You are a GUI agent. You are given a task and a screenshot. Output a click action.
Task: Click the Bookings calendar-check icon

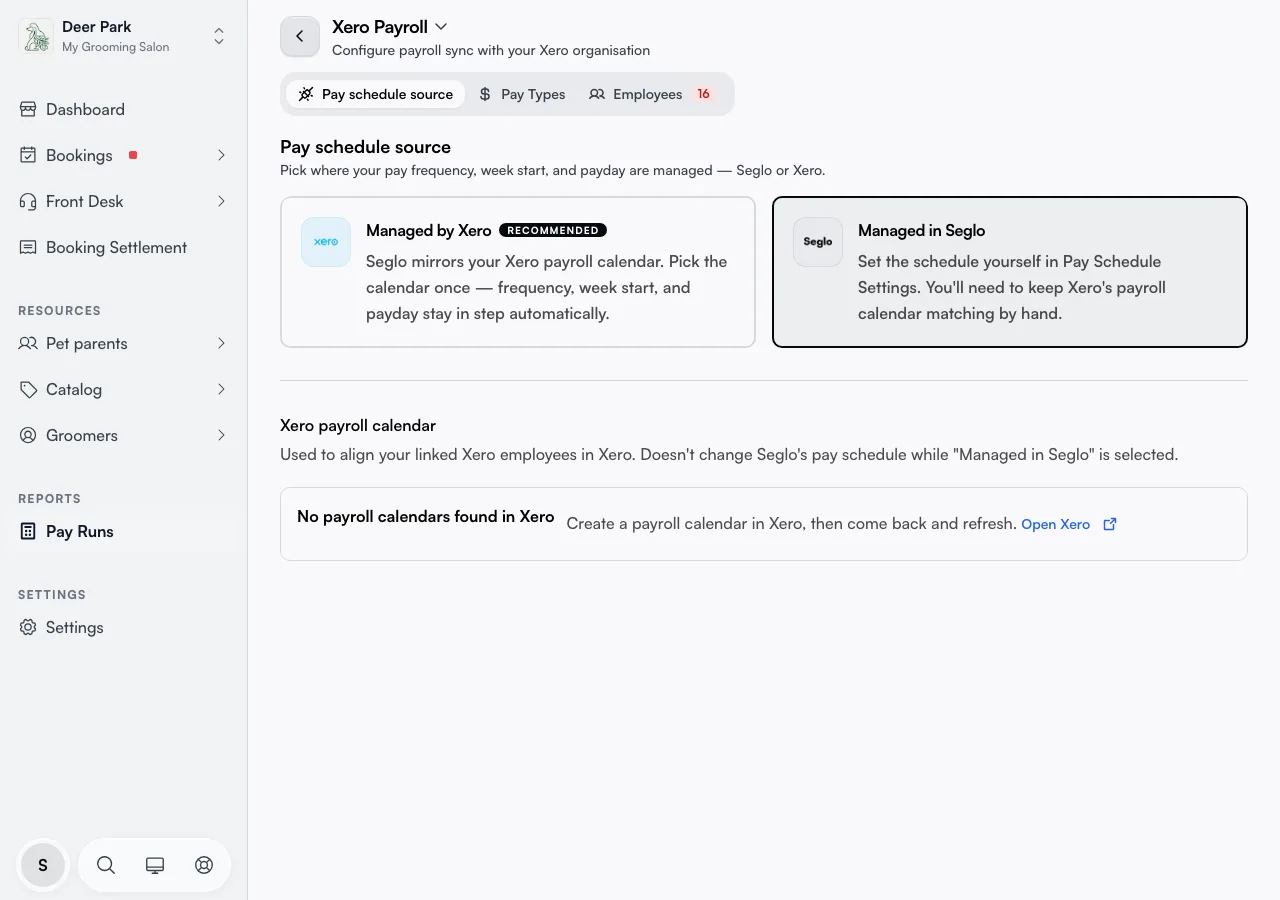point(28,155)
